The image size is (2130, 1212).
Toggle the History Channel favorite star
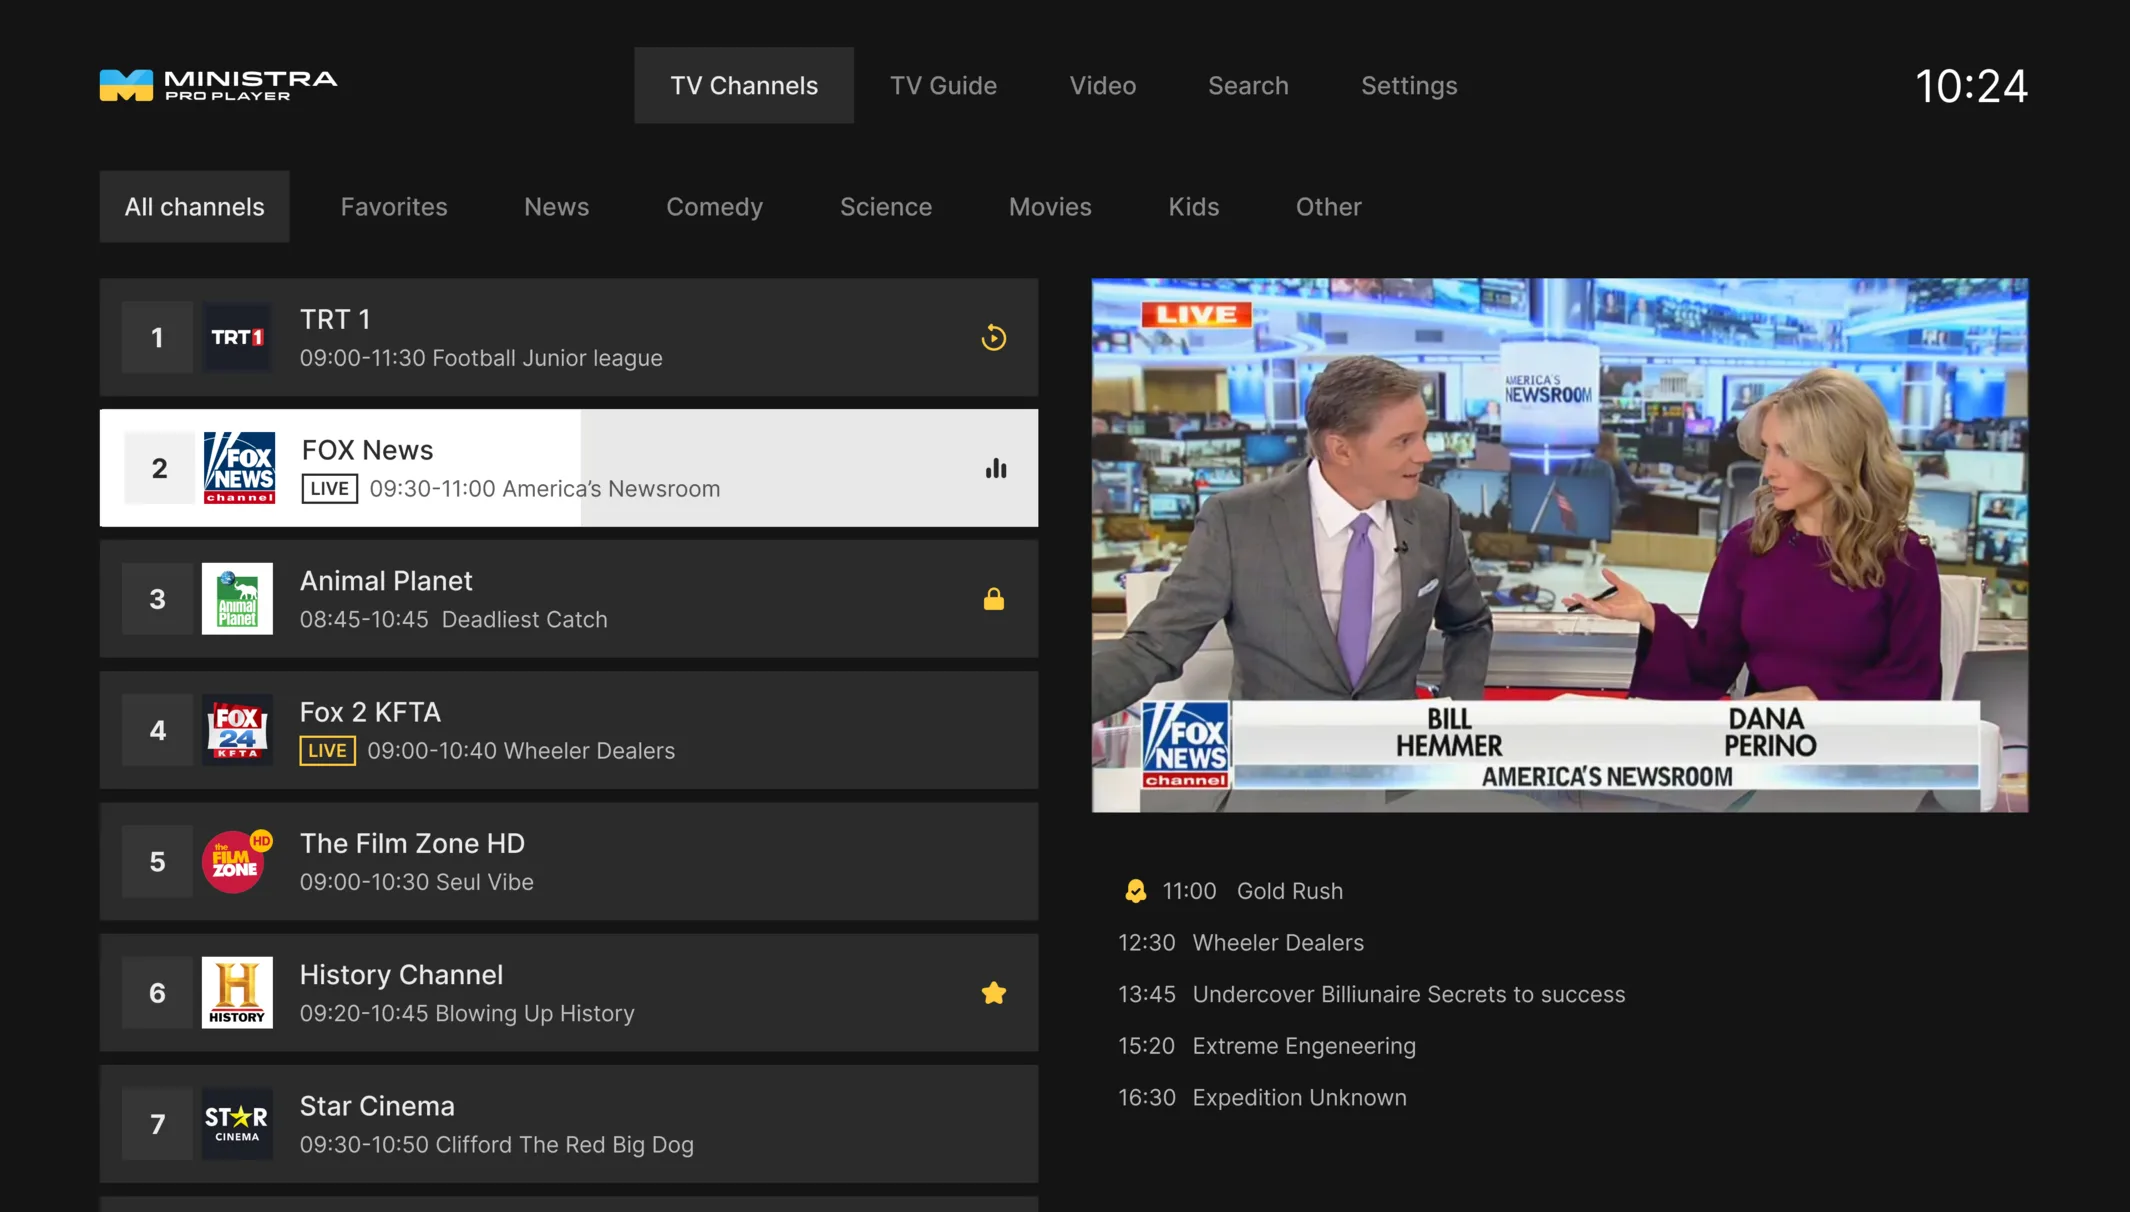(x=993, y=993)
